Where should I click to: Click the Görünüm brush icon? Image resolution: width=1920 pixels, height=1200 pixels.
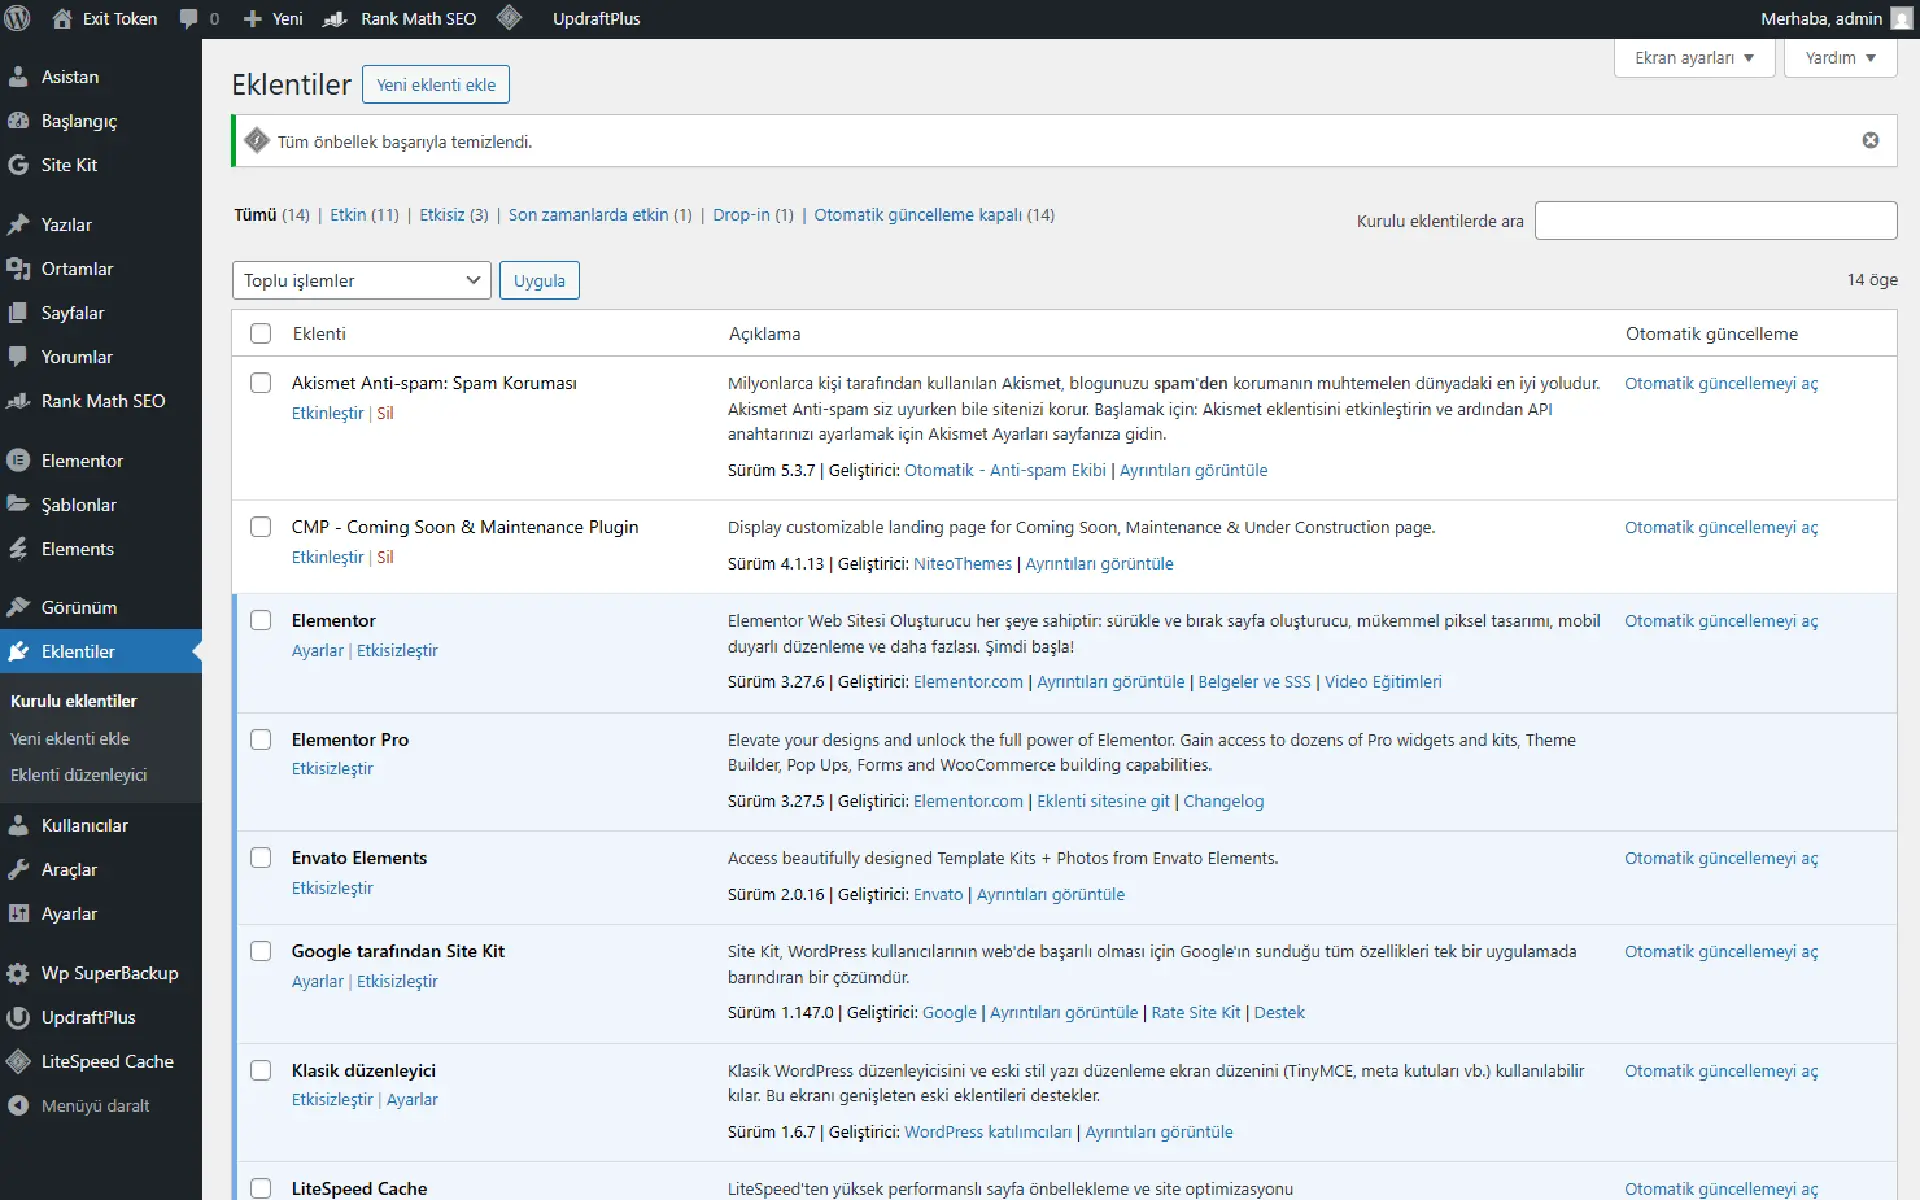[x=18, y=608]
